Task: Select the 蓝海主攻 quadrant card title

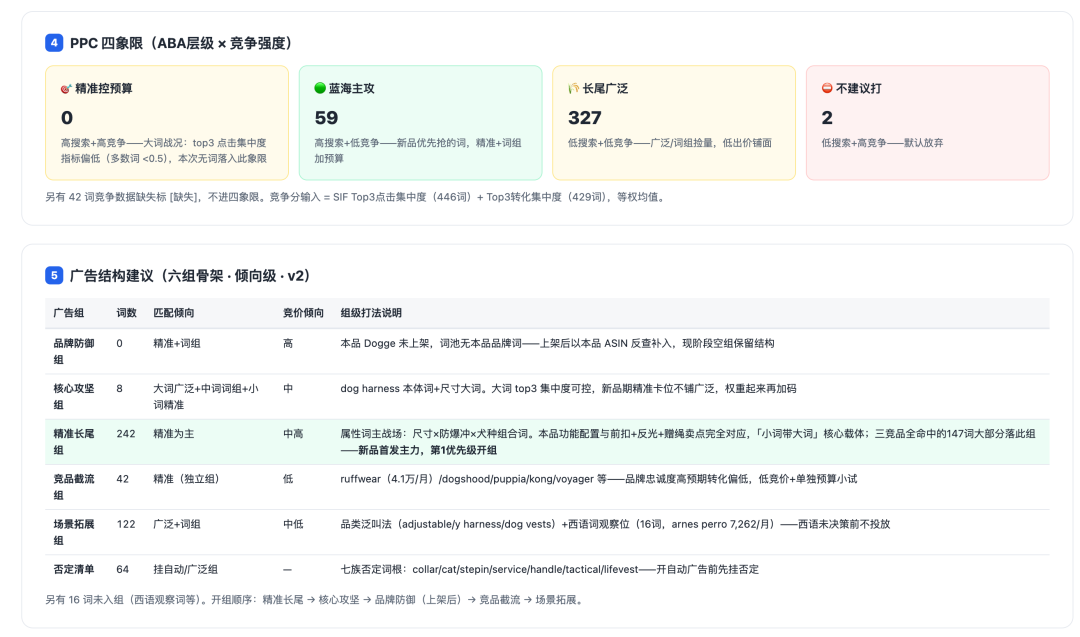Action: point(351,88)
